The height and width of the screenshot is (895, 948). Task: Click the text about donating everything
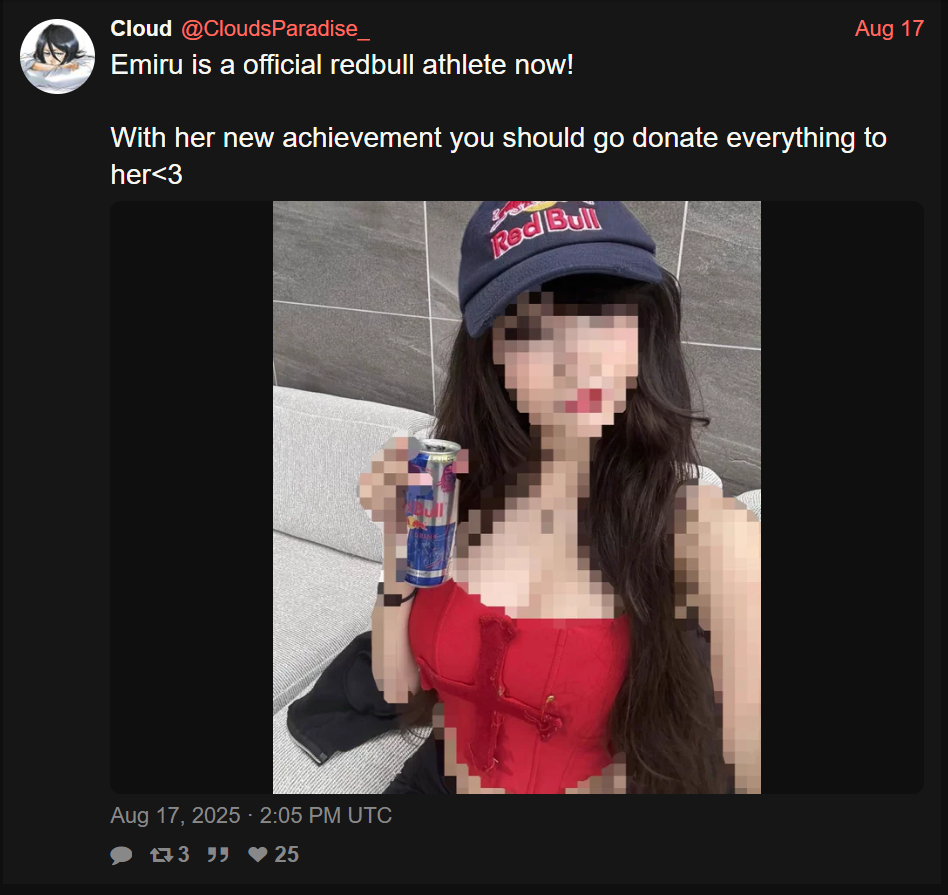pyautogui.click(x=498, y=156)
